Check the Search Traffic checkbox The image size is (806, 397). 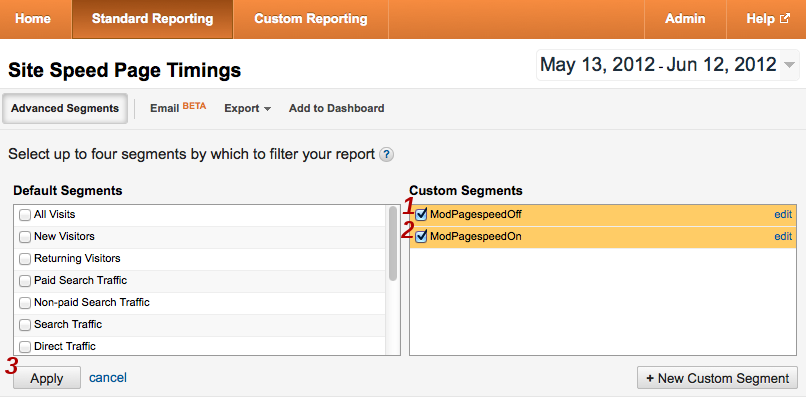(25, 325)
